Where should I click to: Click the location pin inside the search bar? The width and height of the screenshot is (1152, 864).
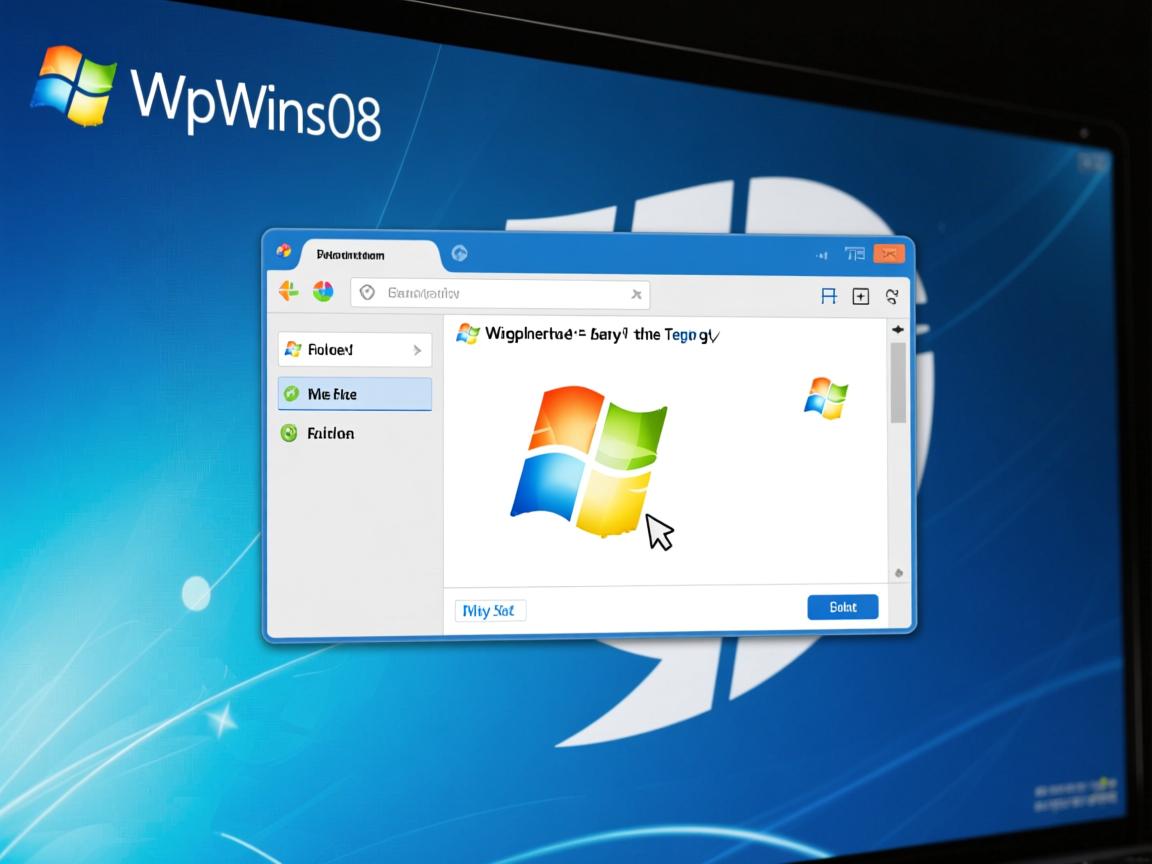368,292
